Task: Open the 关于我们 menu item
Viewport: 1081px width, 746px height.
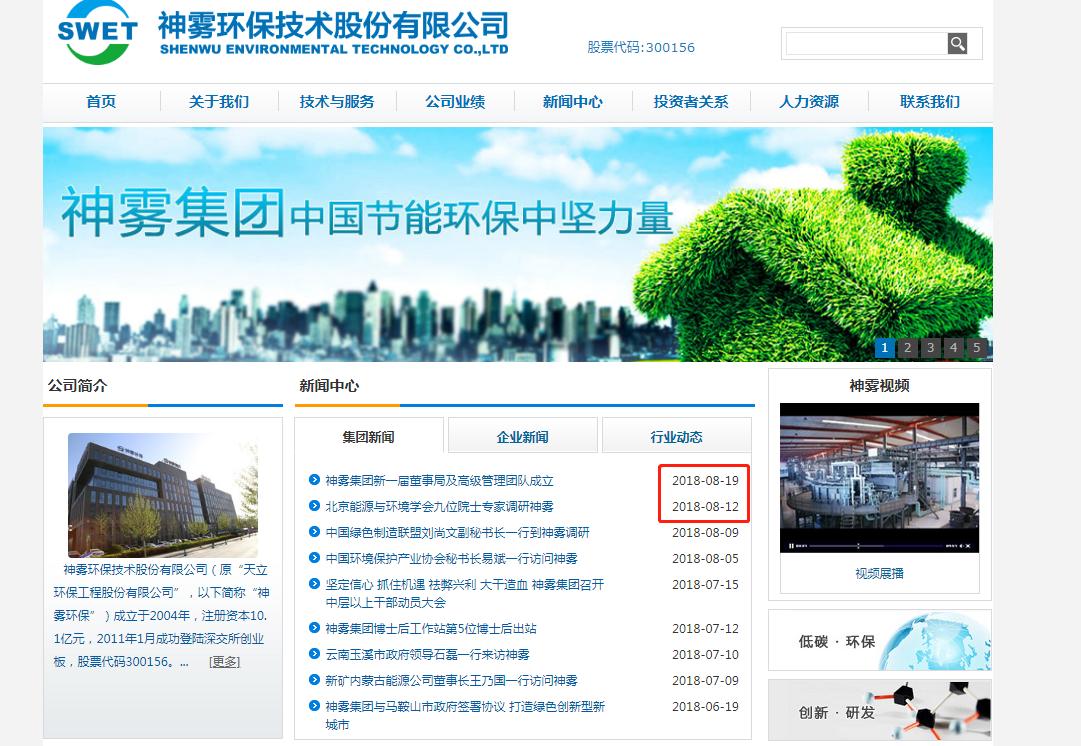Action: (x=219, y=102)
